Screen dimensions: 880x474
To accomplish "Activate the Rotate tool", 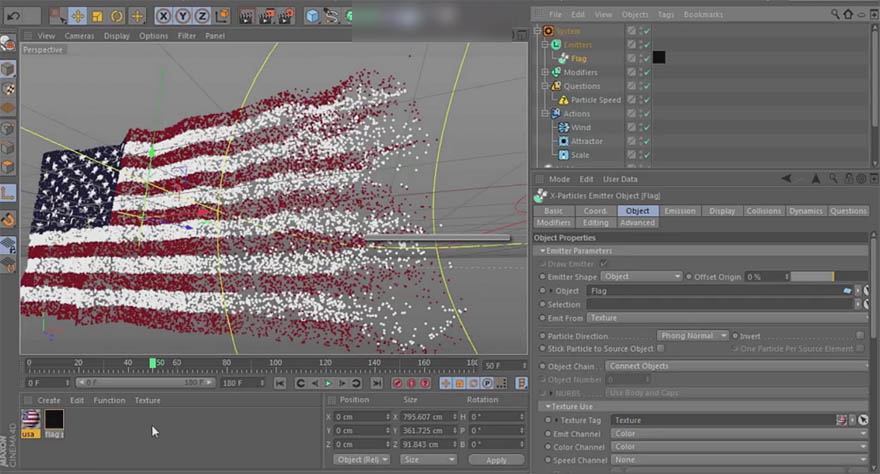I will [117, 16].
